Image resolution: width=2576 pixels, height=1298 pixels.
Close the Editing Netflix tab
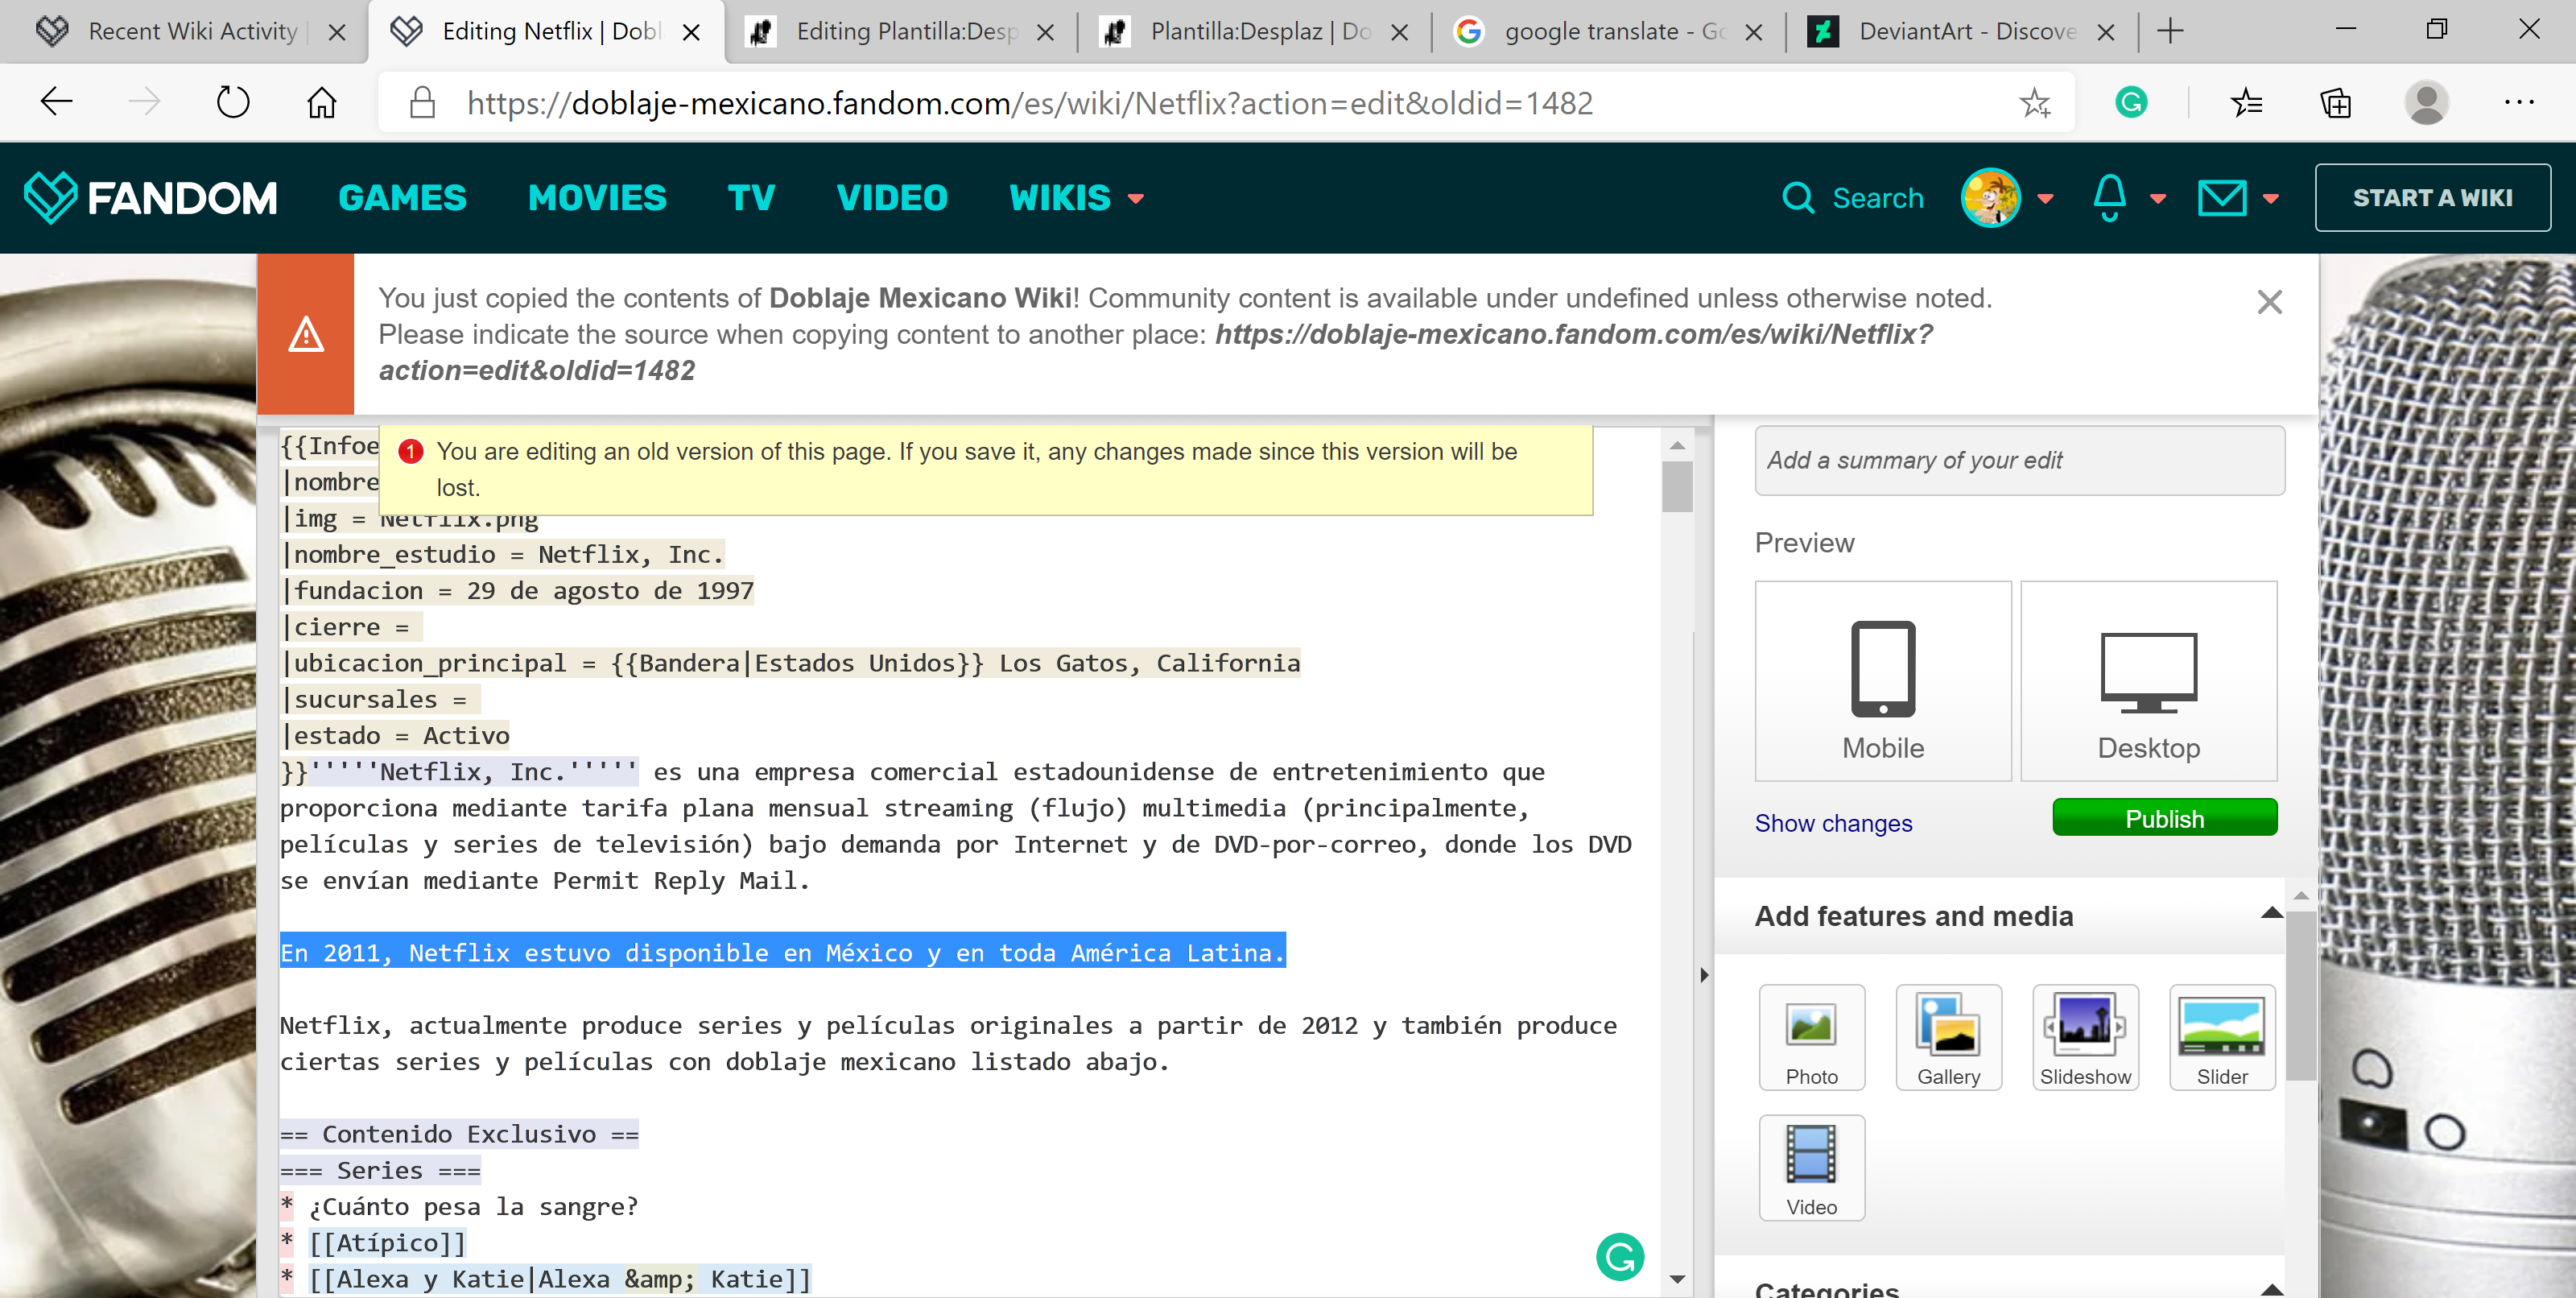pyautogui.click(x=690, y=32)
